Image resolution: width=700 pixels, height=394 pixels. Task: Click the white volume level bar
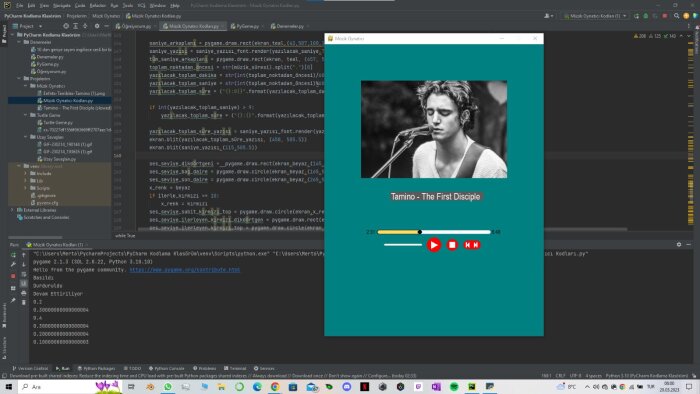pyautogui.click(x=403, y=245)
